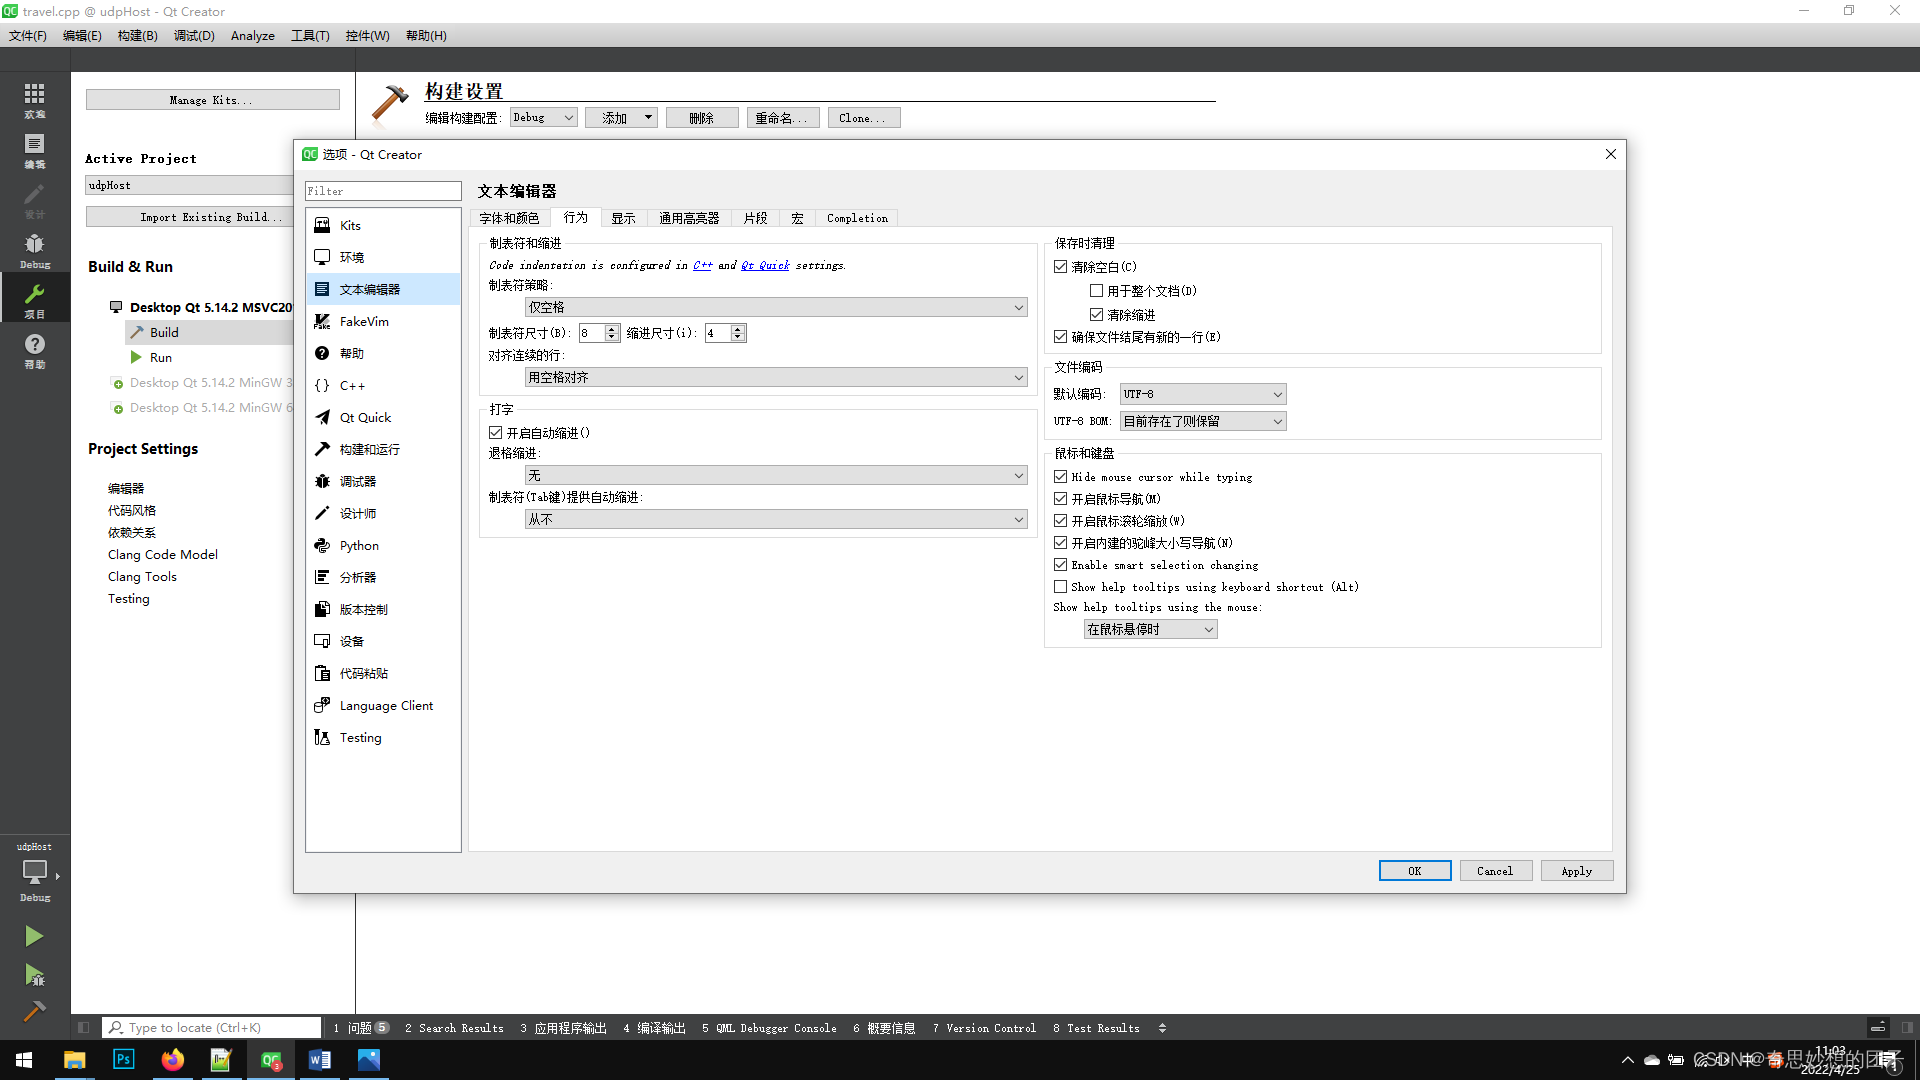The height and width of the screenshot is (1080, 1920).
Task: Select the Kits options category
Action: point(349,225)
